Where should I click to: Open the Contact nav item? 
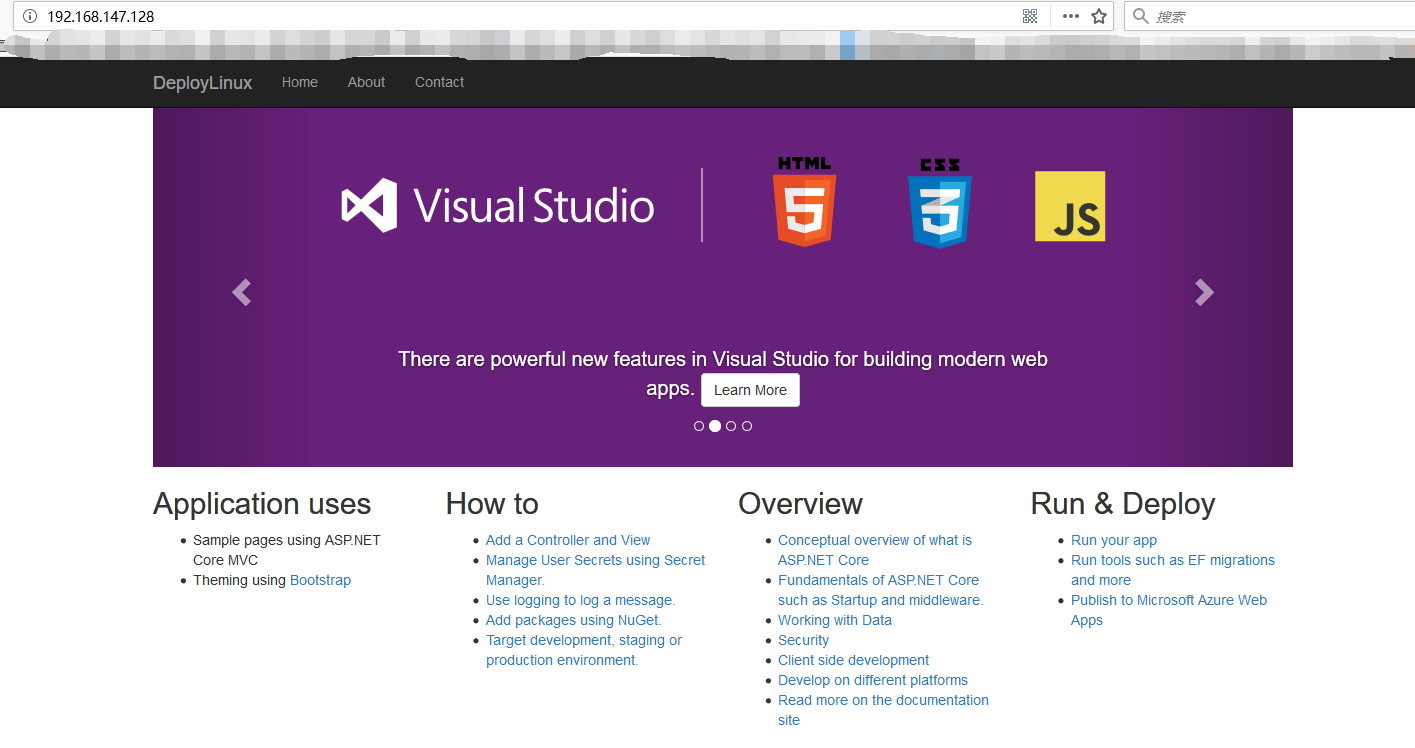point(439,82)
